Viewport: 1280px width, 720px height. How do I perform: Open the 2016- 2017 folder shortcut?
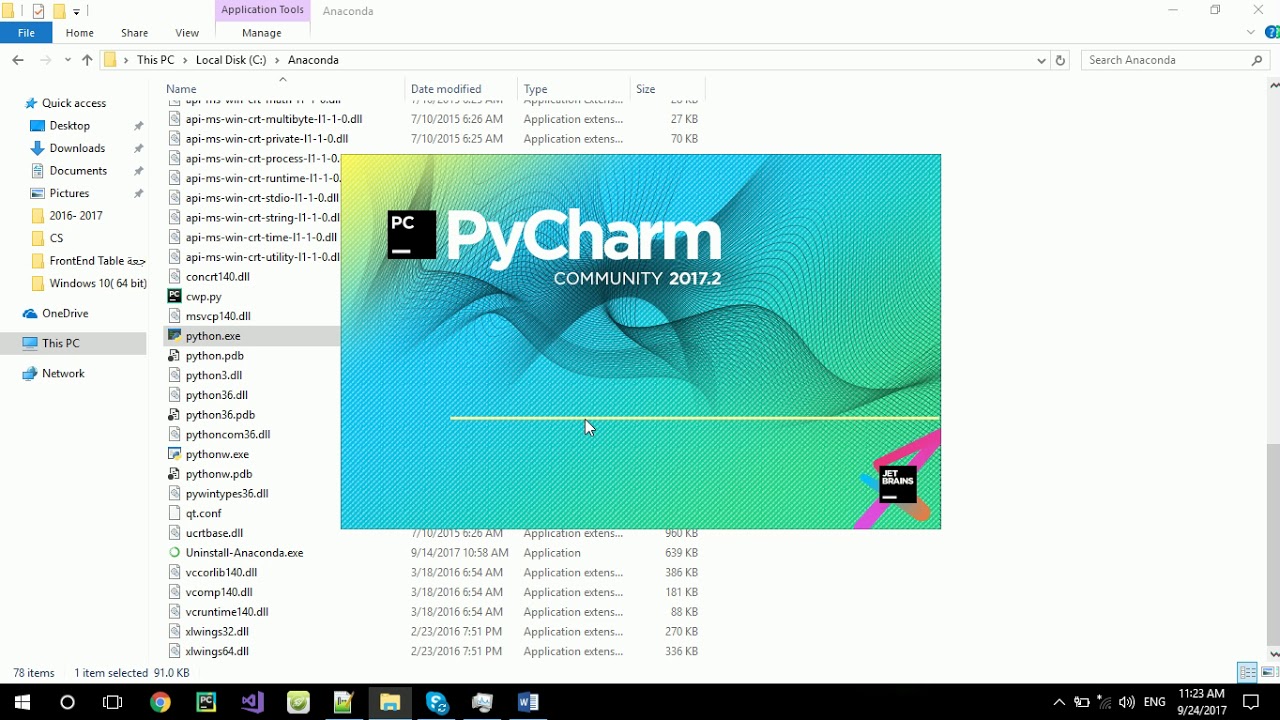[x=76, y=216]
